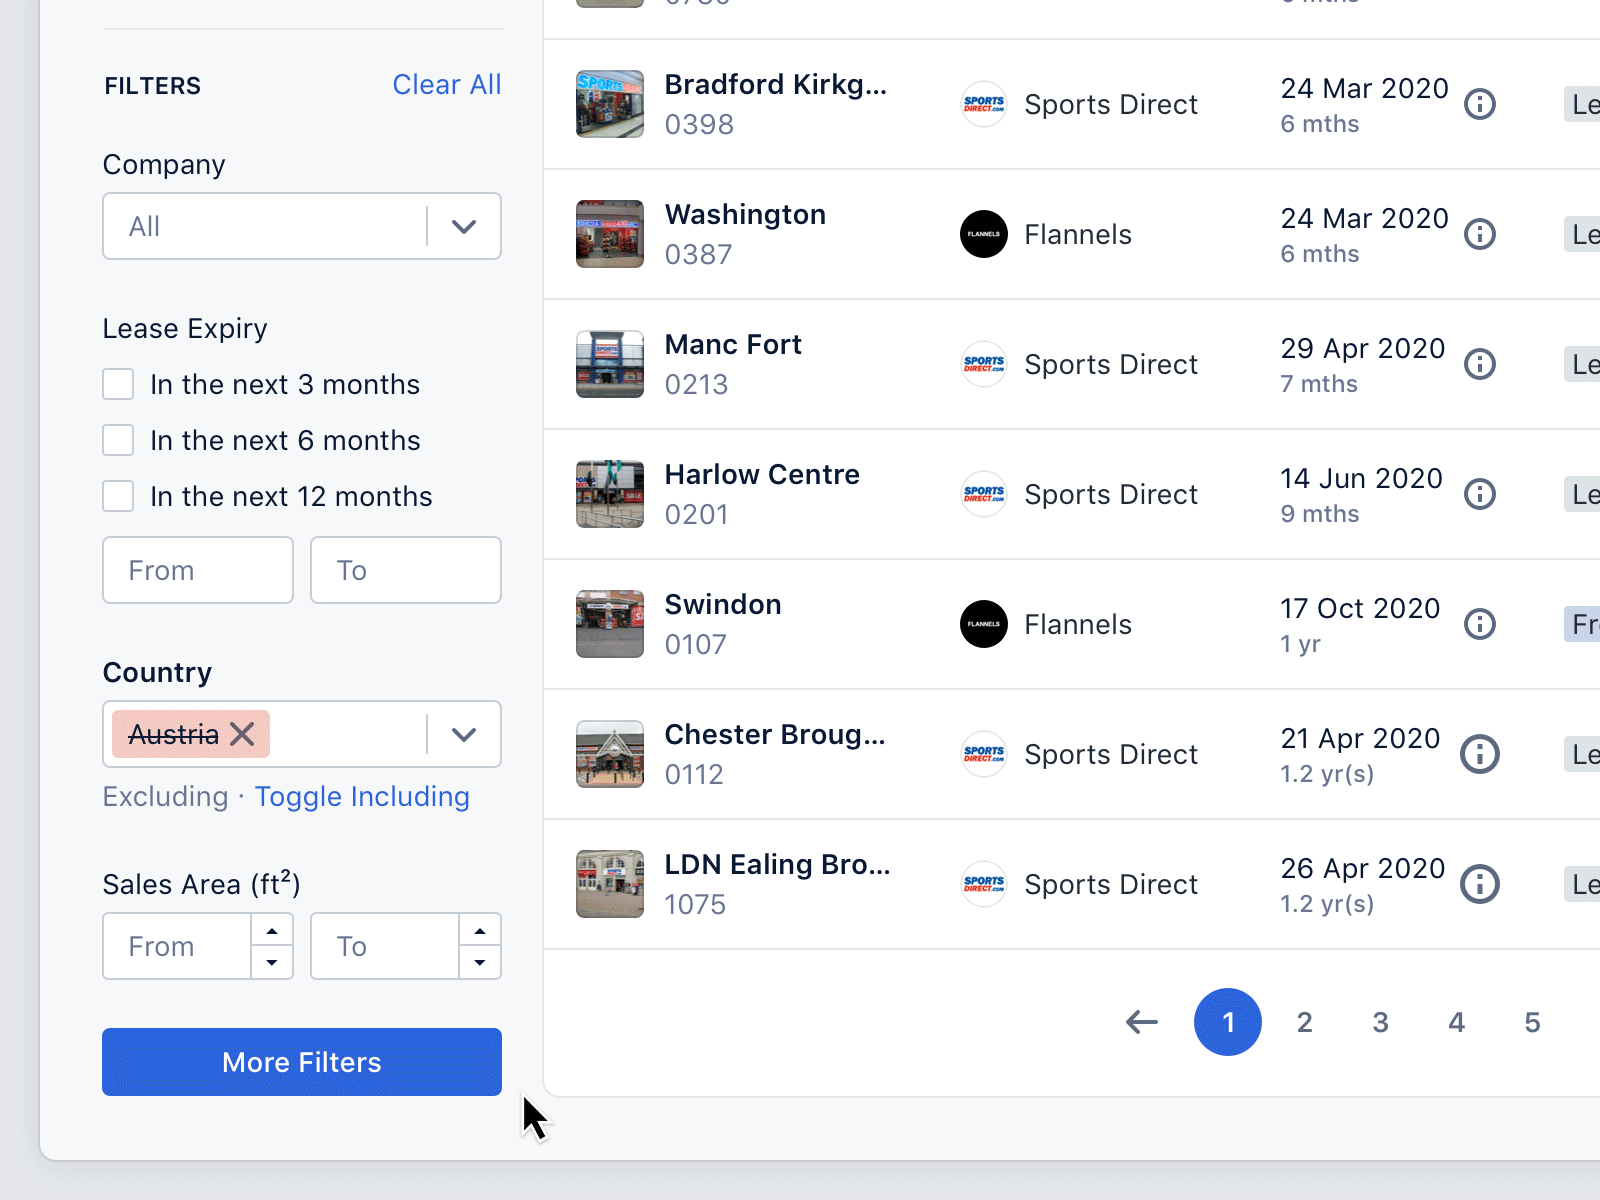
Task: Click info icon for Chester Broughton row
Action: [1479, 754]
